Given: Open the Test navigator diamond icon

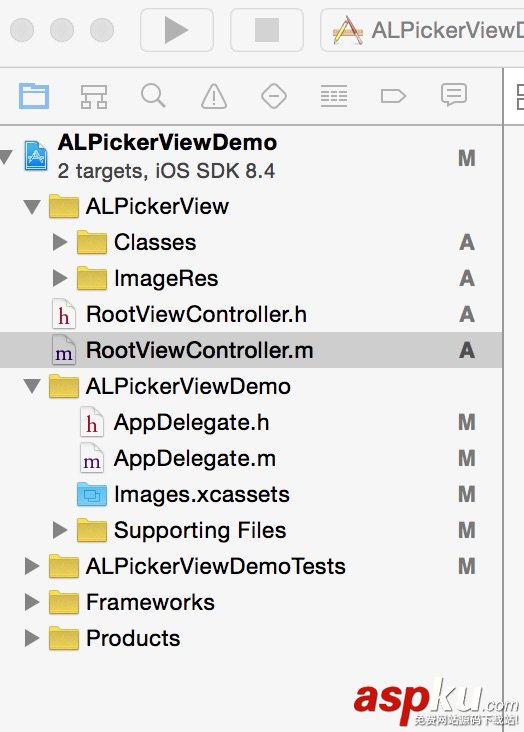Looking at the screenshot, I should (274, 96).
